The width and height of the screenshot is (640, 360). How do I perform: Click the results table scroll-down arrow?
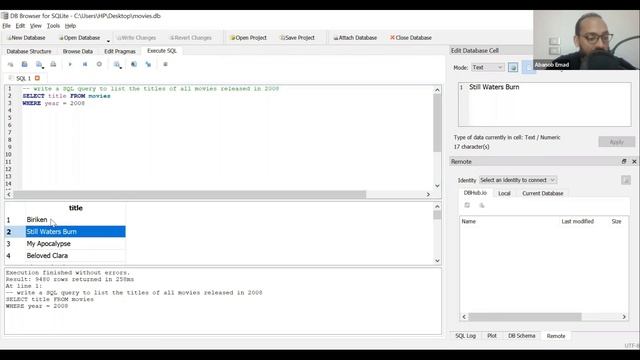click(437, 260)
